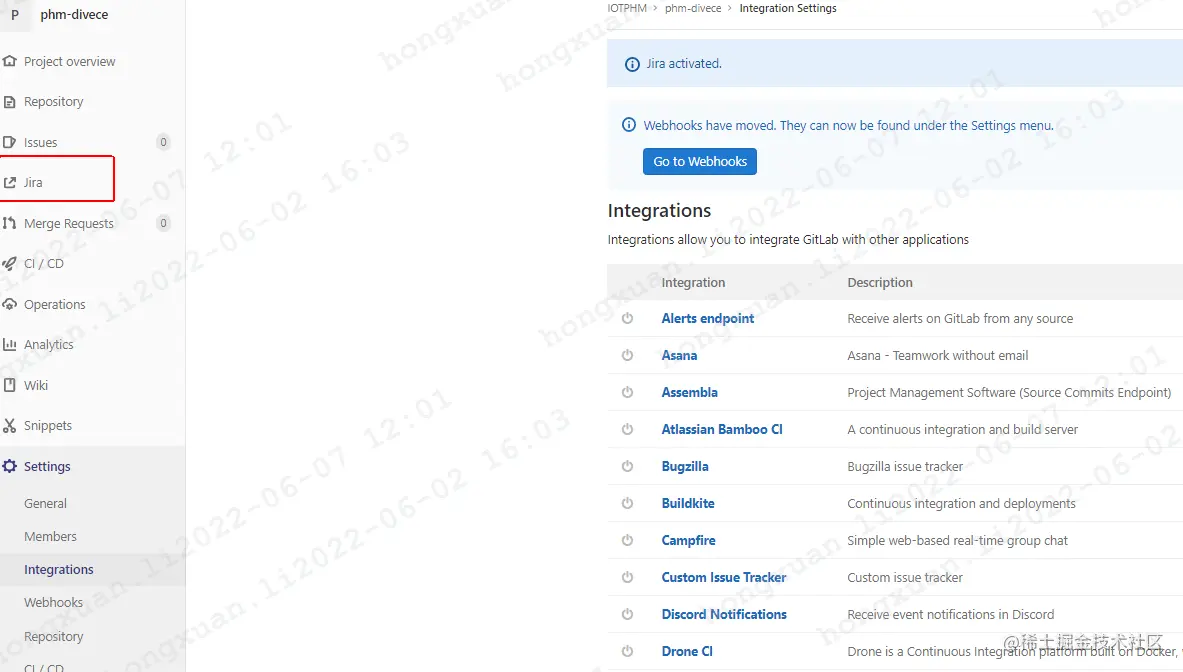1183x672 pixels.
Task: Click power status icon for Drone CI
Action: click(627, 651)
